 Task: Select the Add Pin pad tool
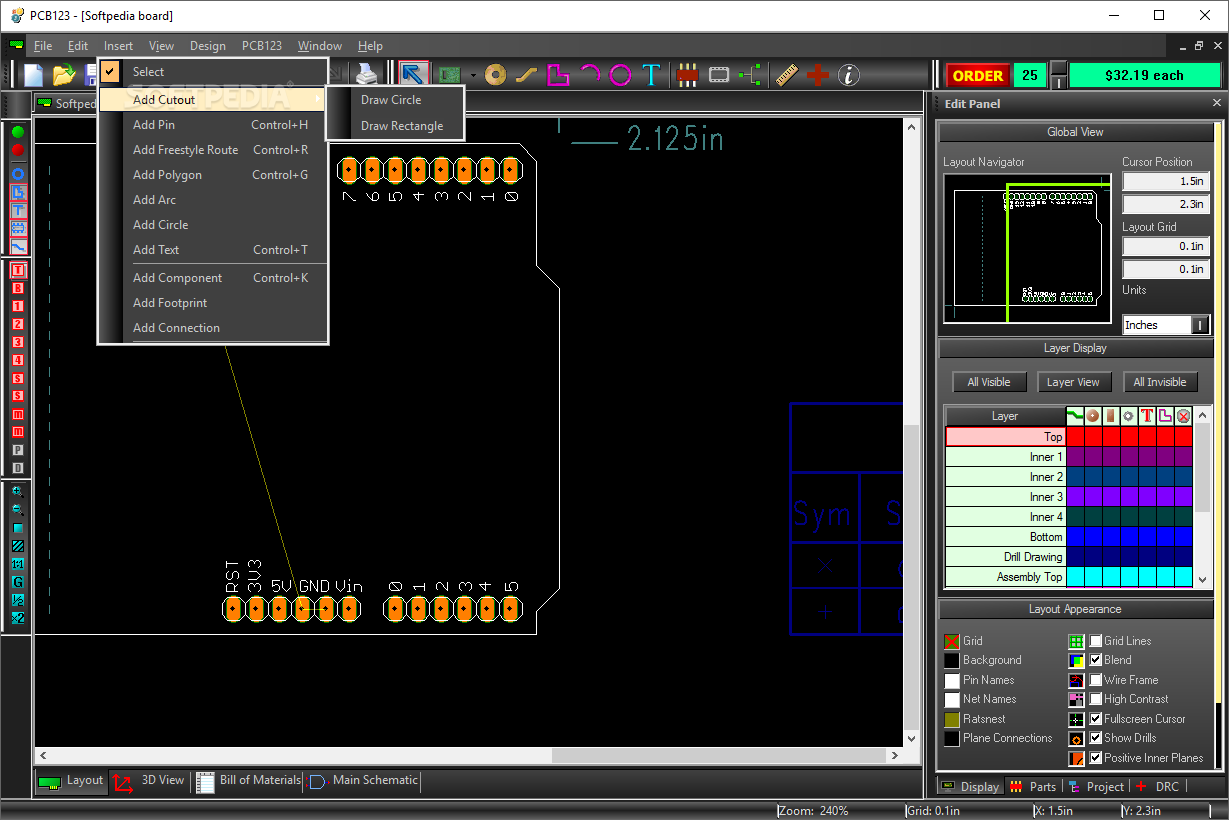pyautogui.click(x=495, y=74)
